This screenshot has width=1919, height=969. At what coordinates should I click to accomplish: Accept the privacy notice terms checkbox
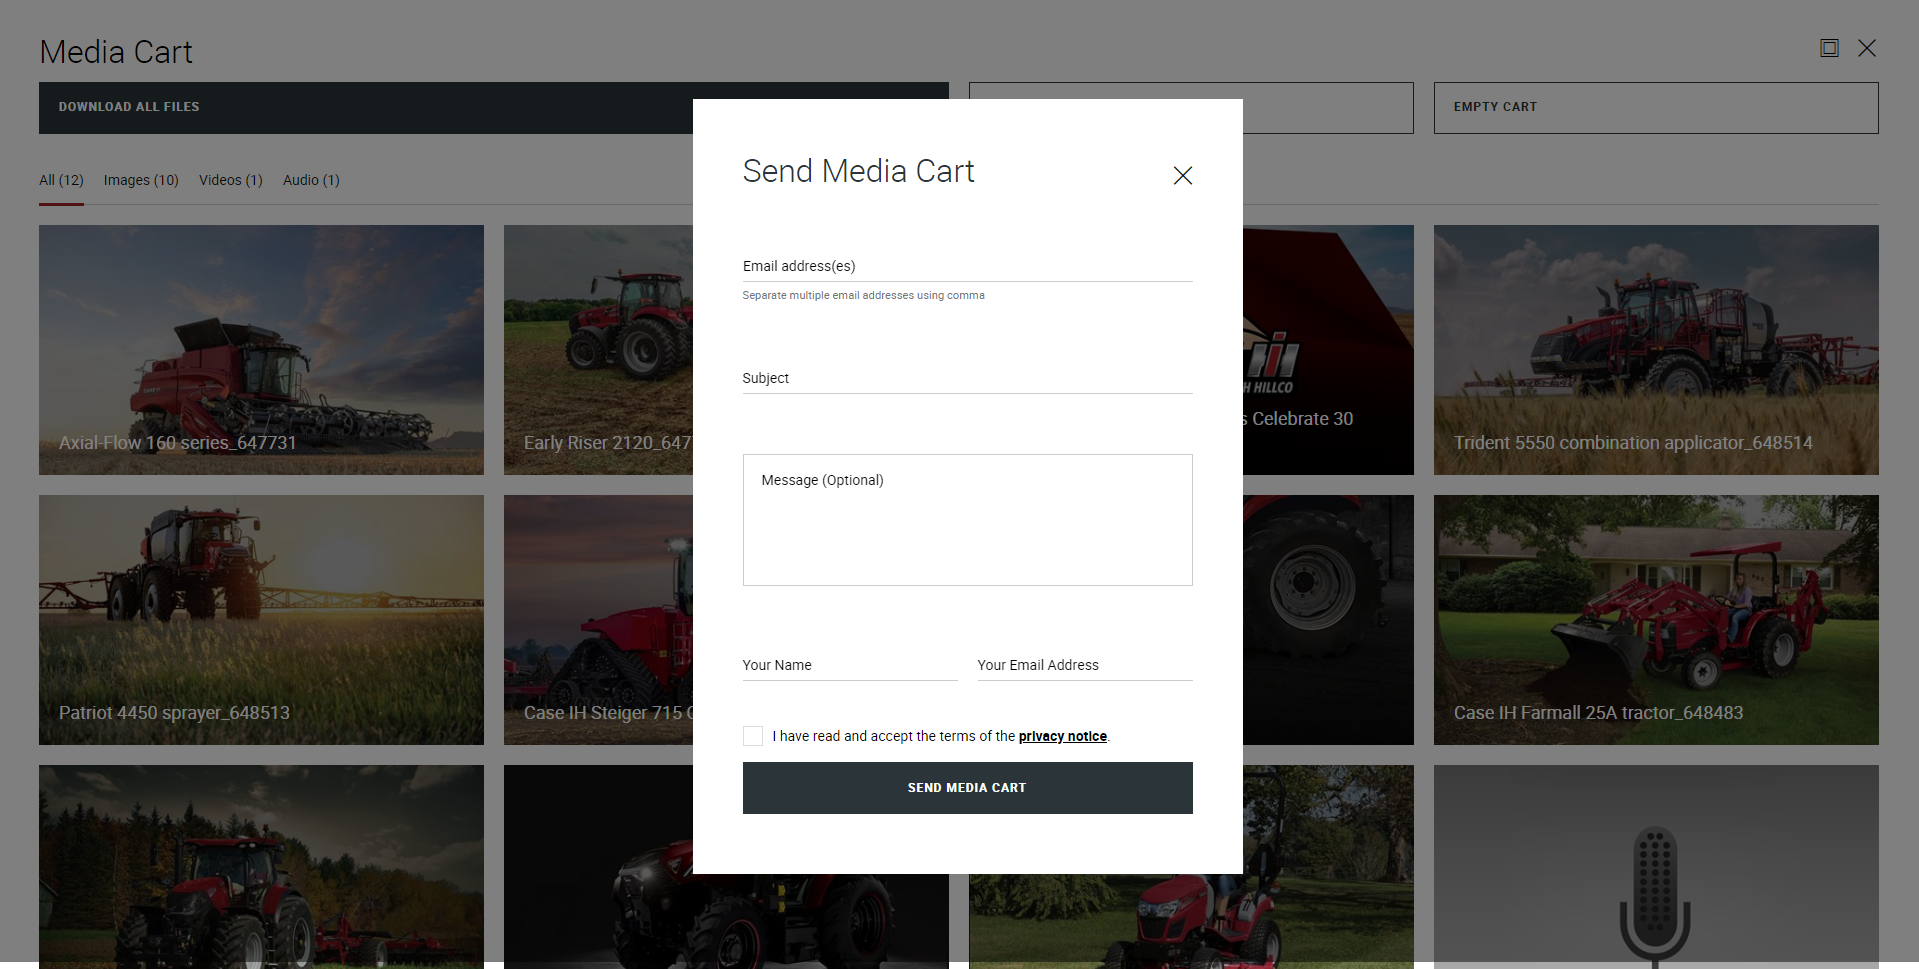click(752, 735)
